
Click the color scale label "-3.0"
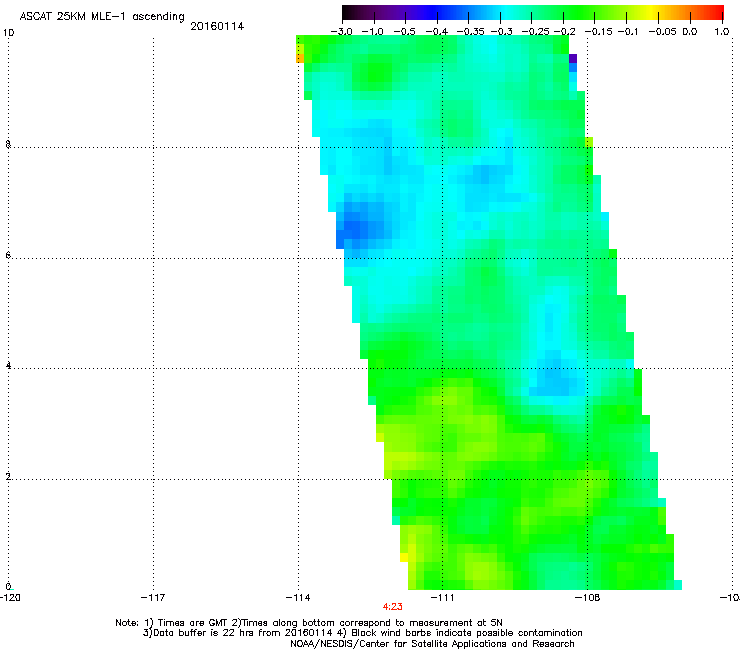coord(341,32)
